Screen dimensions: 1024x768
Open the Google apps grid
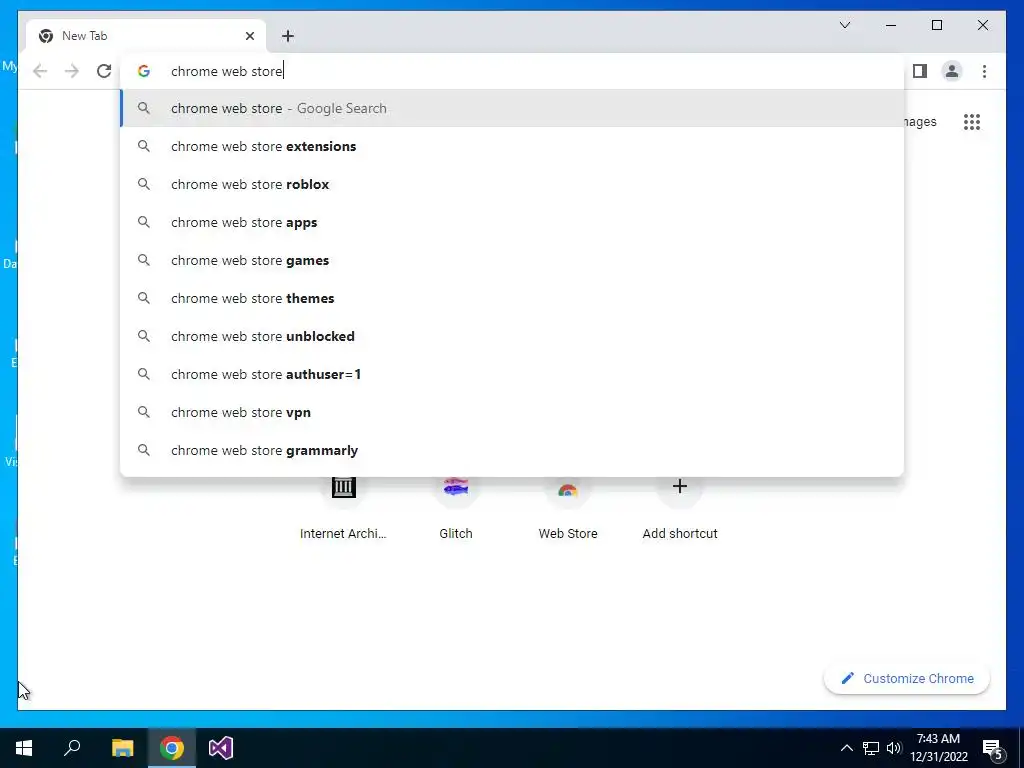(972, 121)
